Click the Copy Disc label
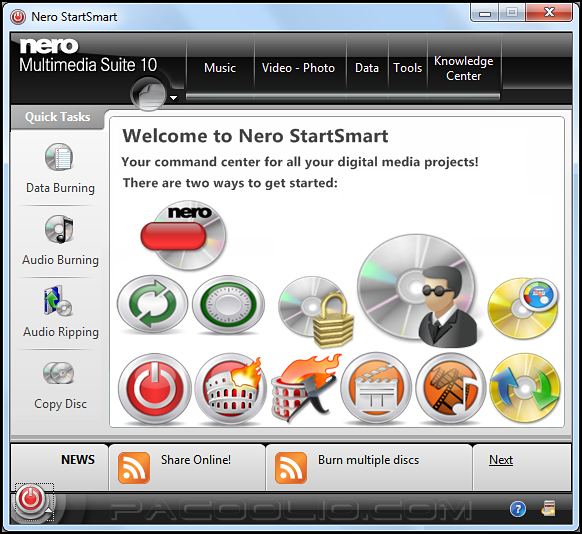 61,404
